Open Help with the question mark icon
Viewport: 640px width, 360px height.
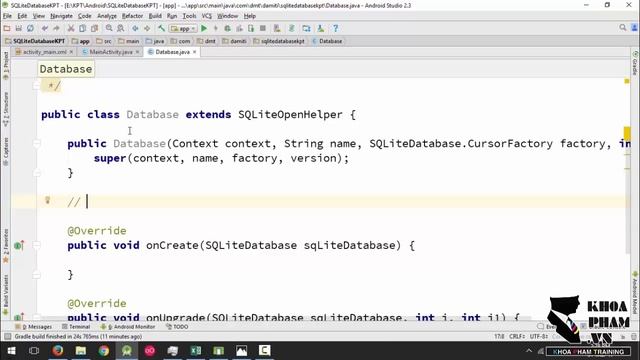pos(336,28)
